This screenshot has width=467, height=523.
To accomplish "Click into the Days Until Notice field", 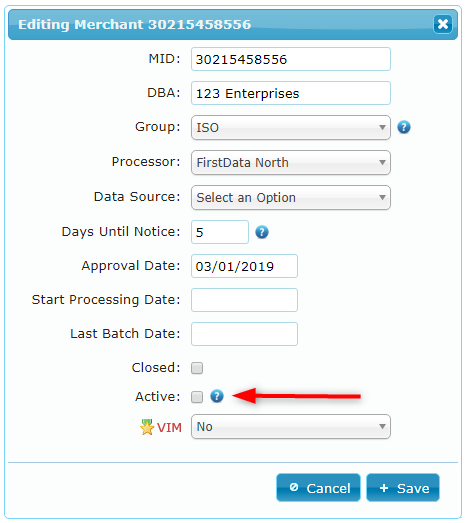I will tap(220, 232).
